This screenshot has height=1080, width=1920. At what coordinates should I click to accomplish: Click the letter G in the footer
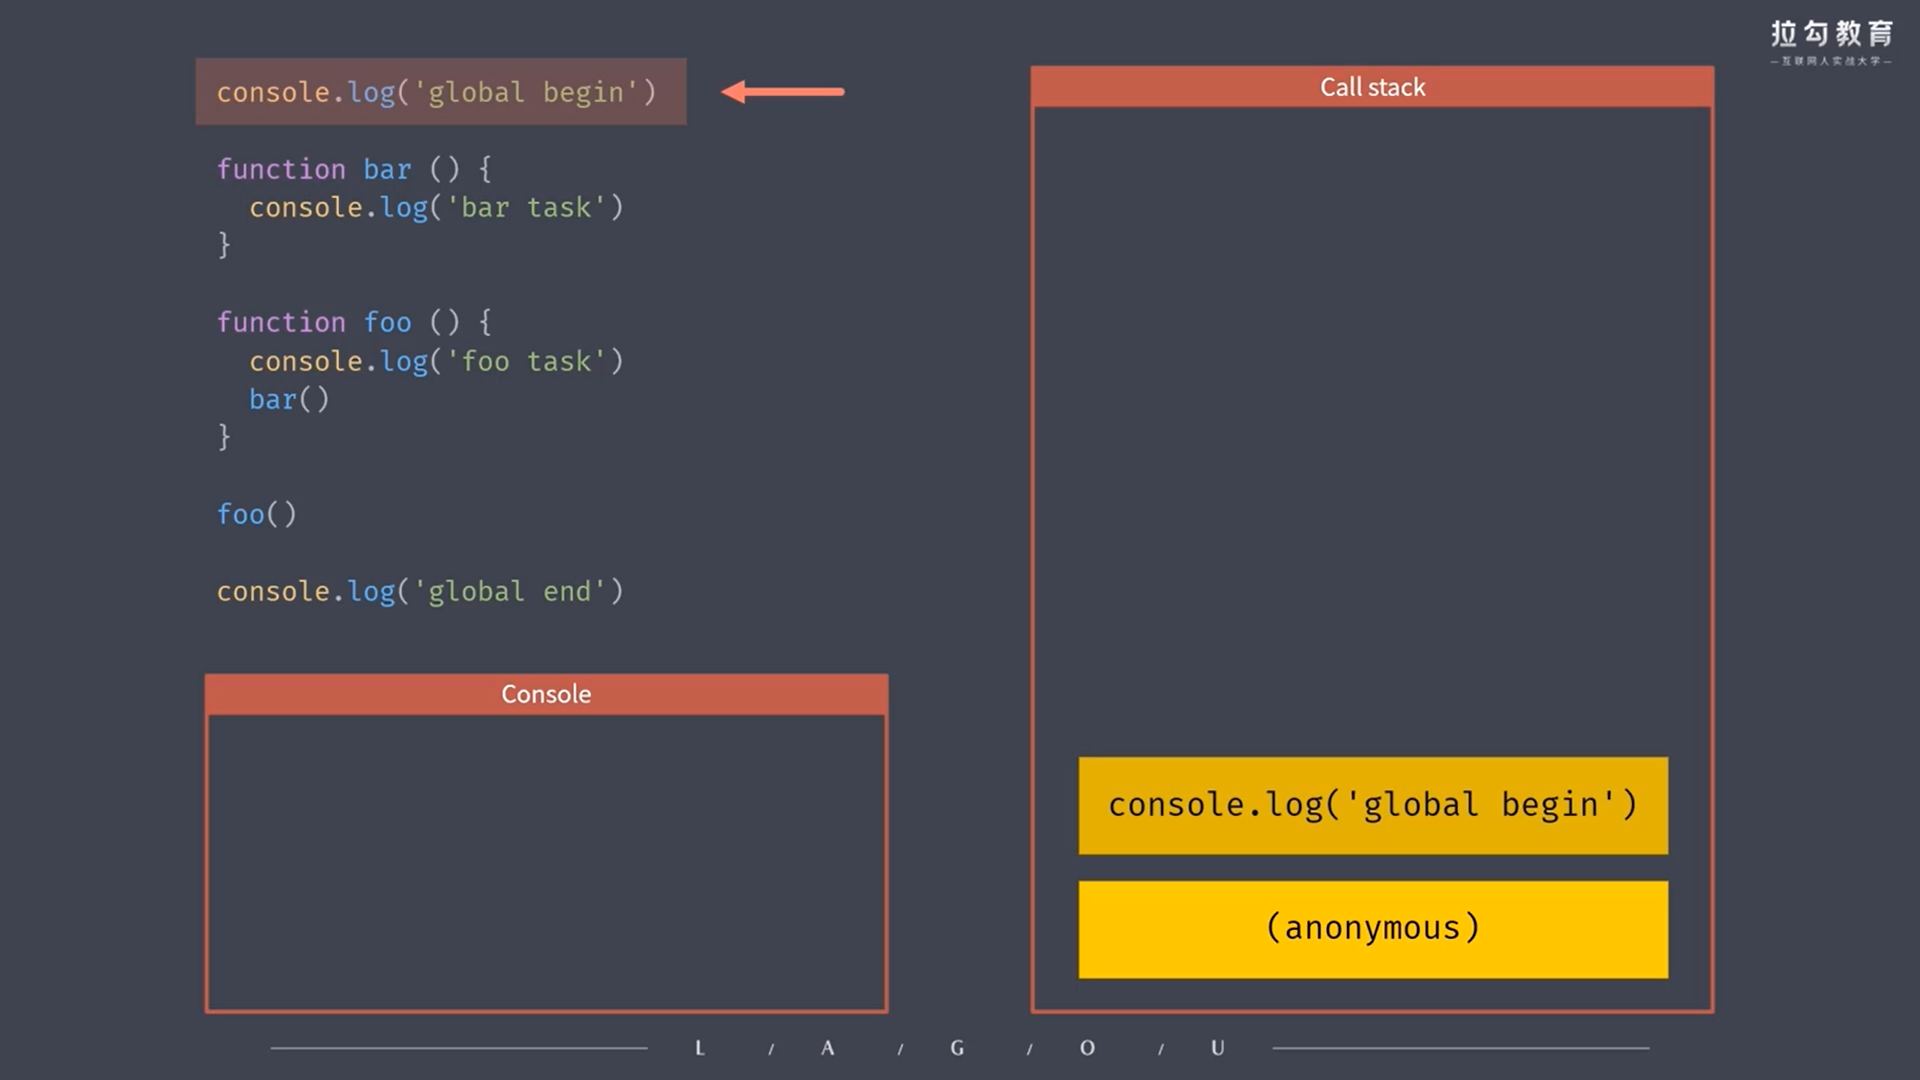tap(957, 1048)
